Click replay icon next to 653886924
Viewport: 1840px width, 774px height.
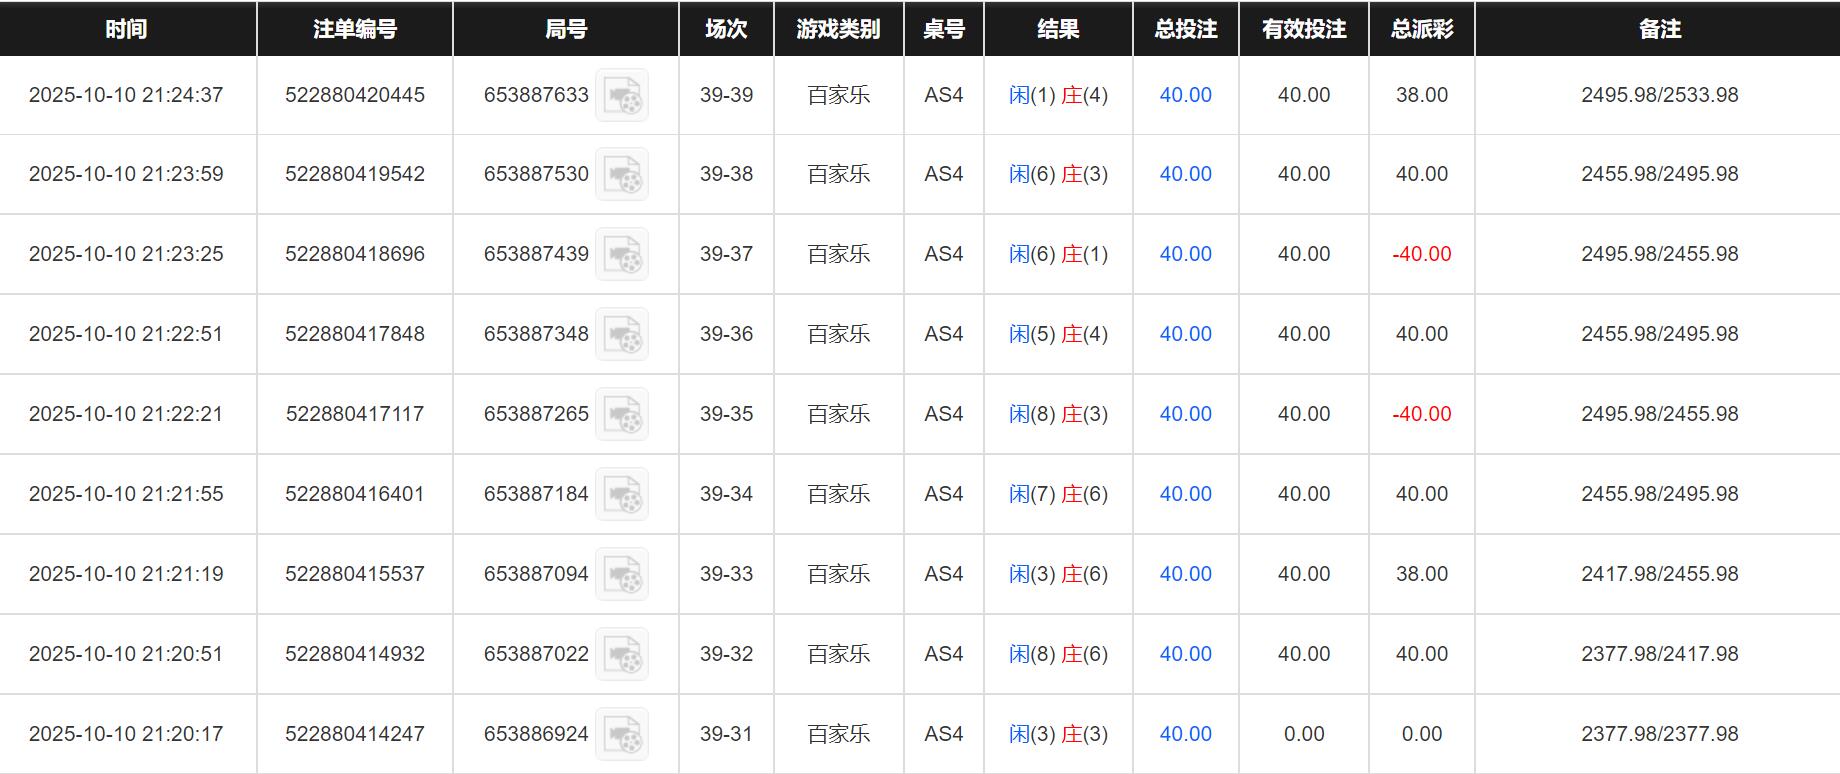(x=622, y=734)
